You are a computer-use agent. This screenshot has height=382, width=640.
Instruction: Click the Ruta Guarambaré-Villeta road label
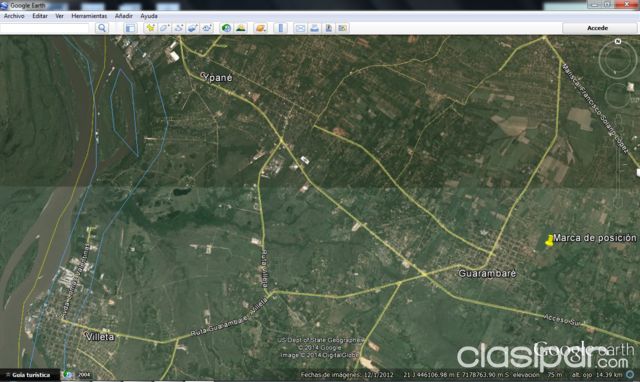(x=229, y=318)
